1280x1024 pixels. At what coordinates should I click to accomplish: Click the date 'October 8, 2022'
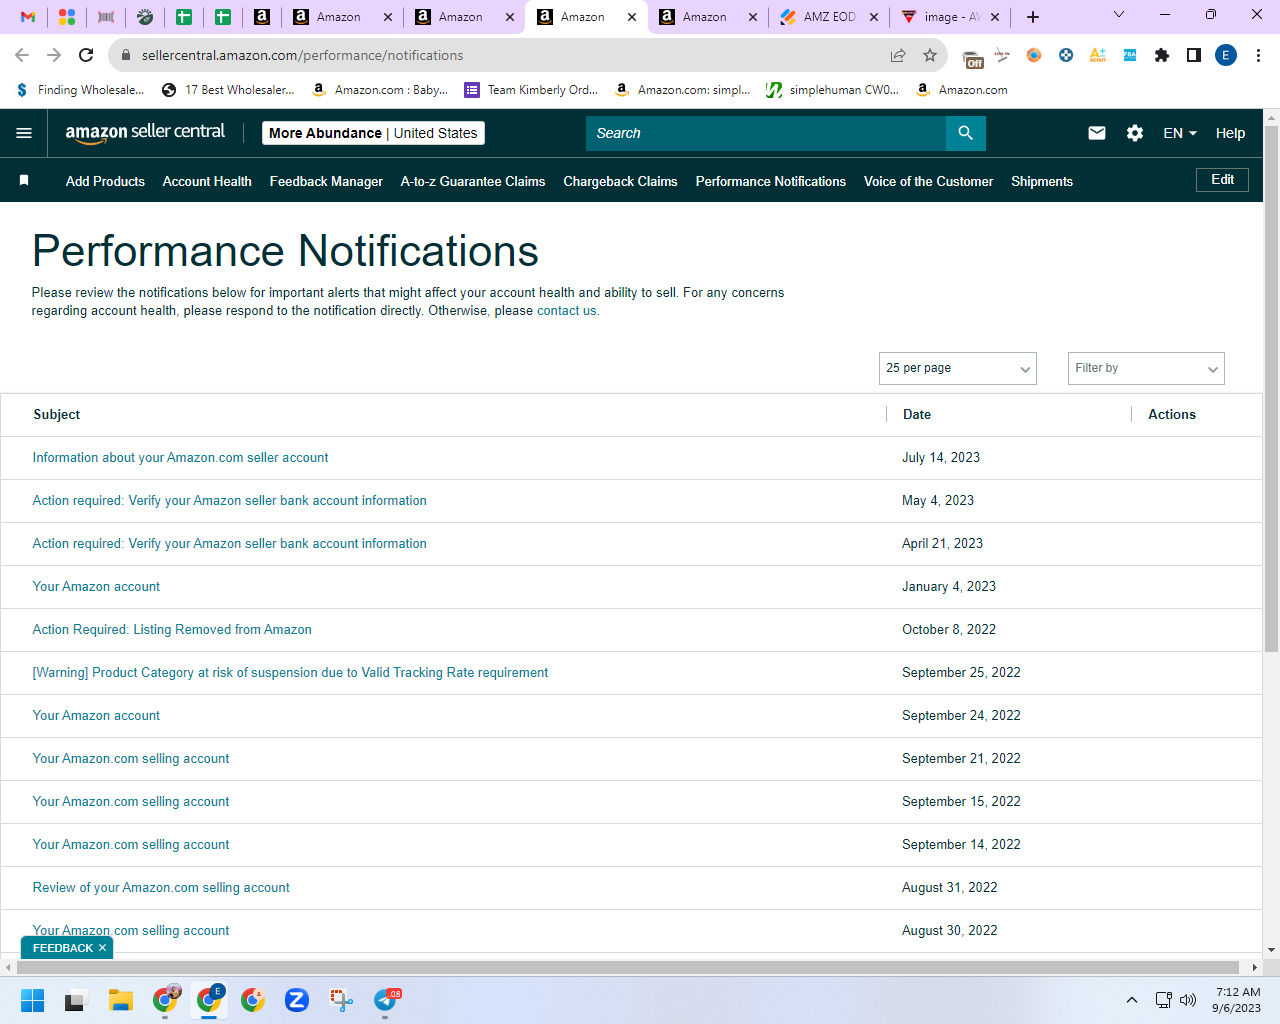click(x=949, y=630)
